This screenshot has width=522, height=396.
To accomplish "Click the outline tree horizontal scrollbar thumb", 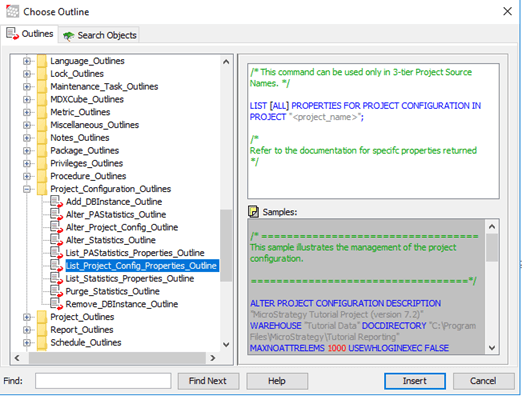I will [117, 358].
